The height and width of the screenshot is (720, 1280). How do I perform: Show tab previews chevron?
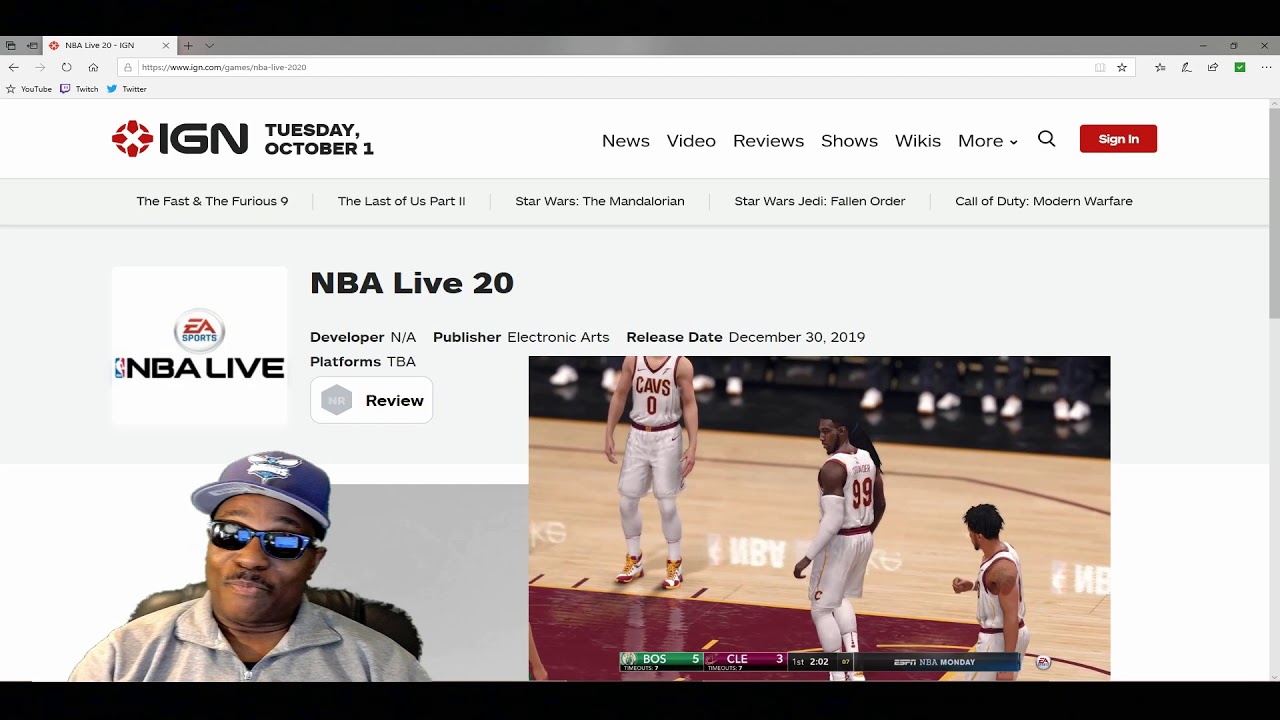tap(209, 46)
